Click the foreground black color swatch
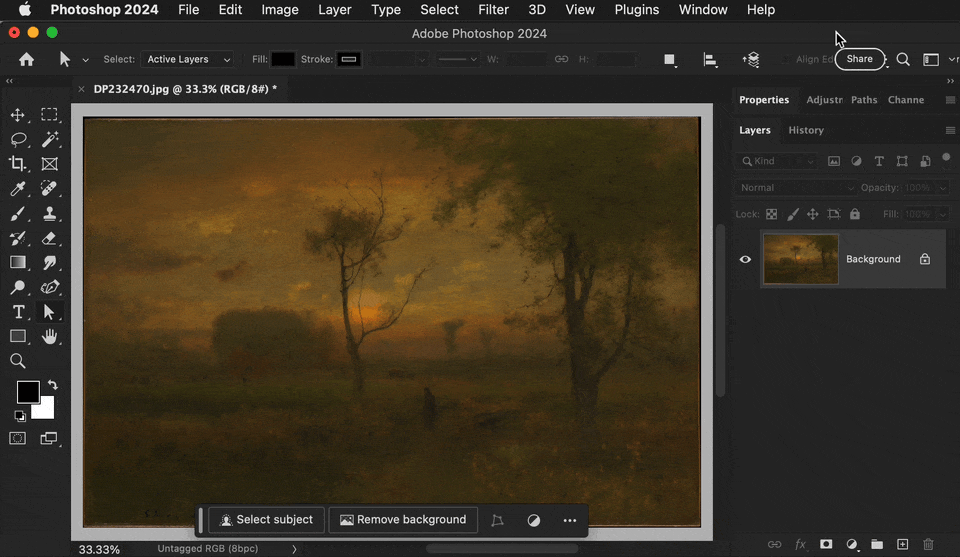The height and width of the screenshot is (557, 960). (28, 392)
